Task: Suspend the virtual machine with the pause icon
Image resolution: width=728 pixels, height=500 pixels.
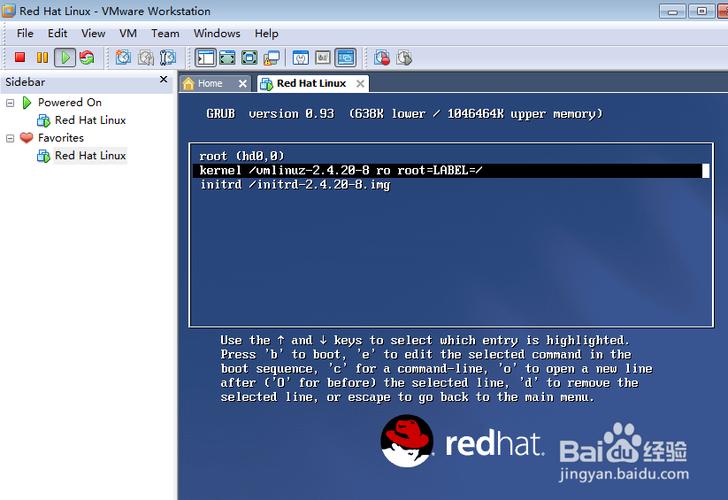Action: tap(42, 57)
